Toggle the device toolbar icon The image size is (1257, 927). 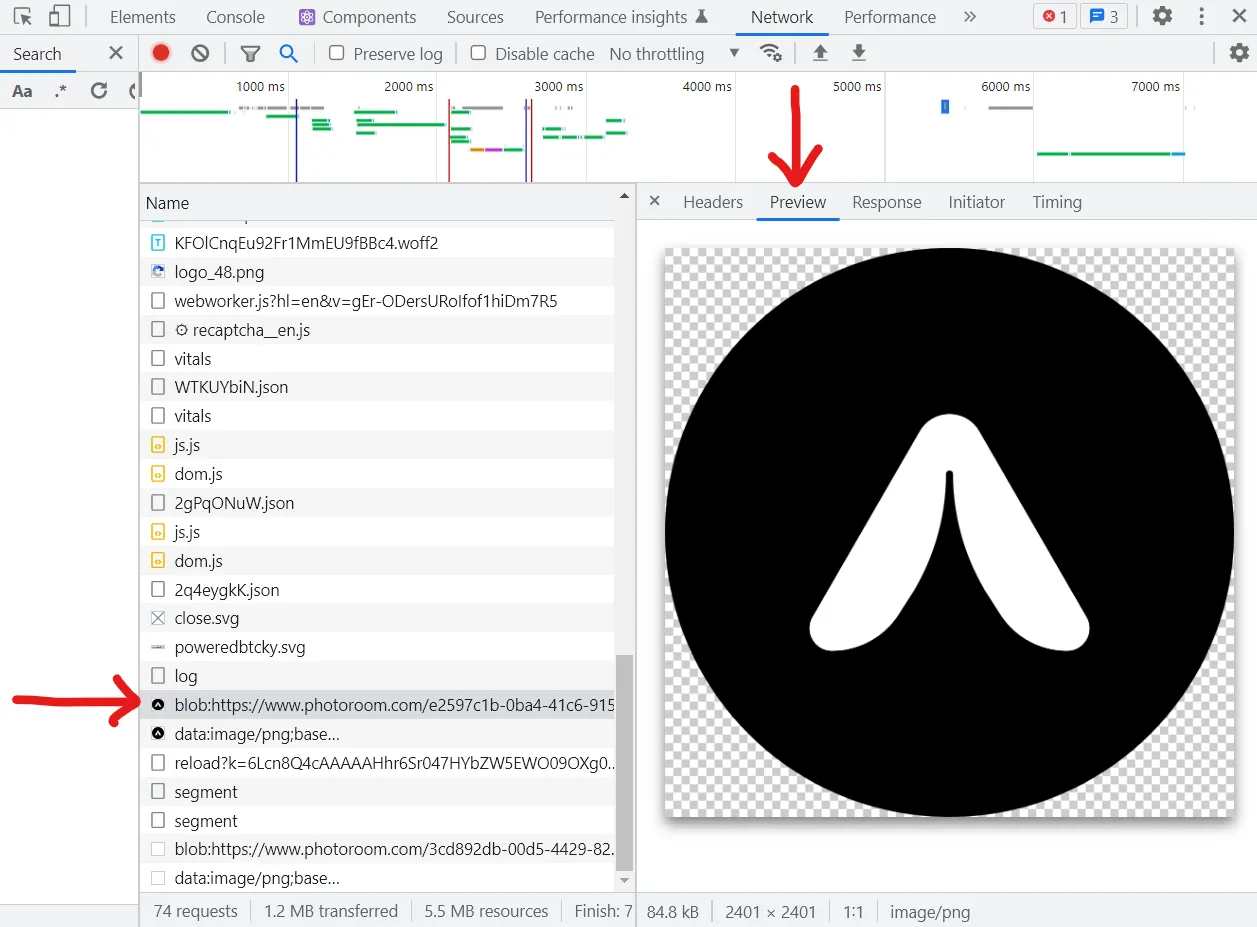(x=59, y=17)
